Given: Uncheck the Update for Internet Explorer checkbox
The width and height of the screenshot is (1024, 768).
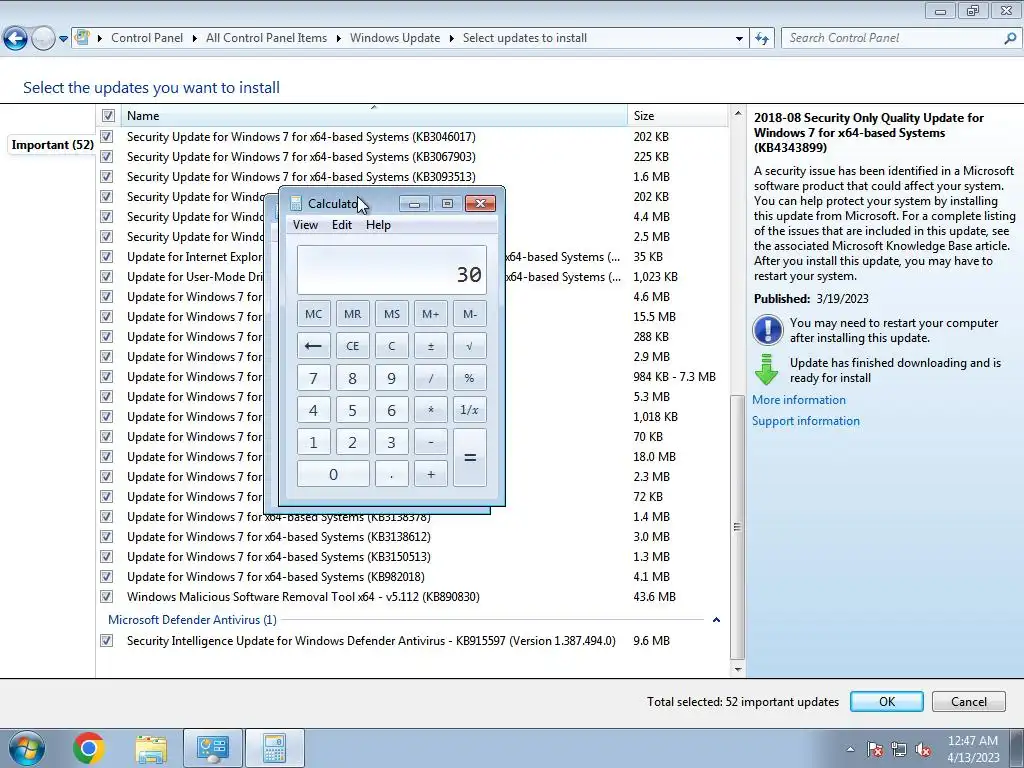Looking at the screenshot, I should click(106, 257).
